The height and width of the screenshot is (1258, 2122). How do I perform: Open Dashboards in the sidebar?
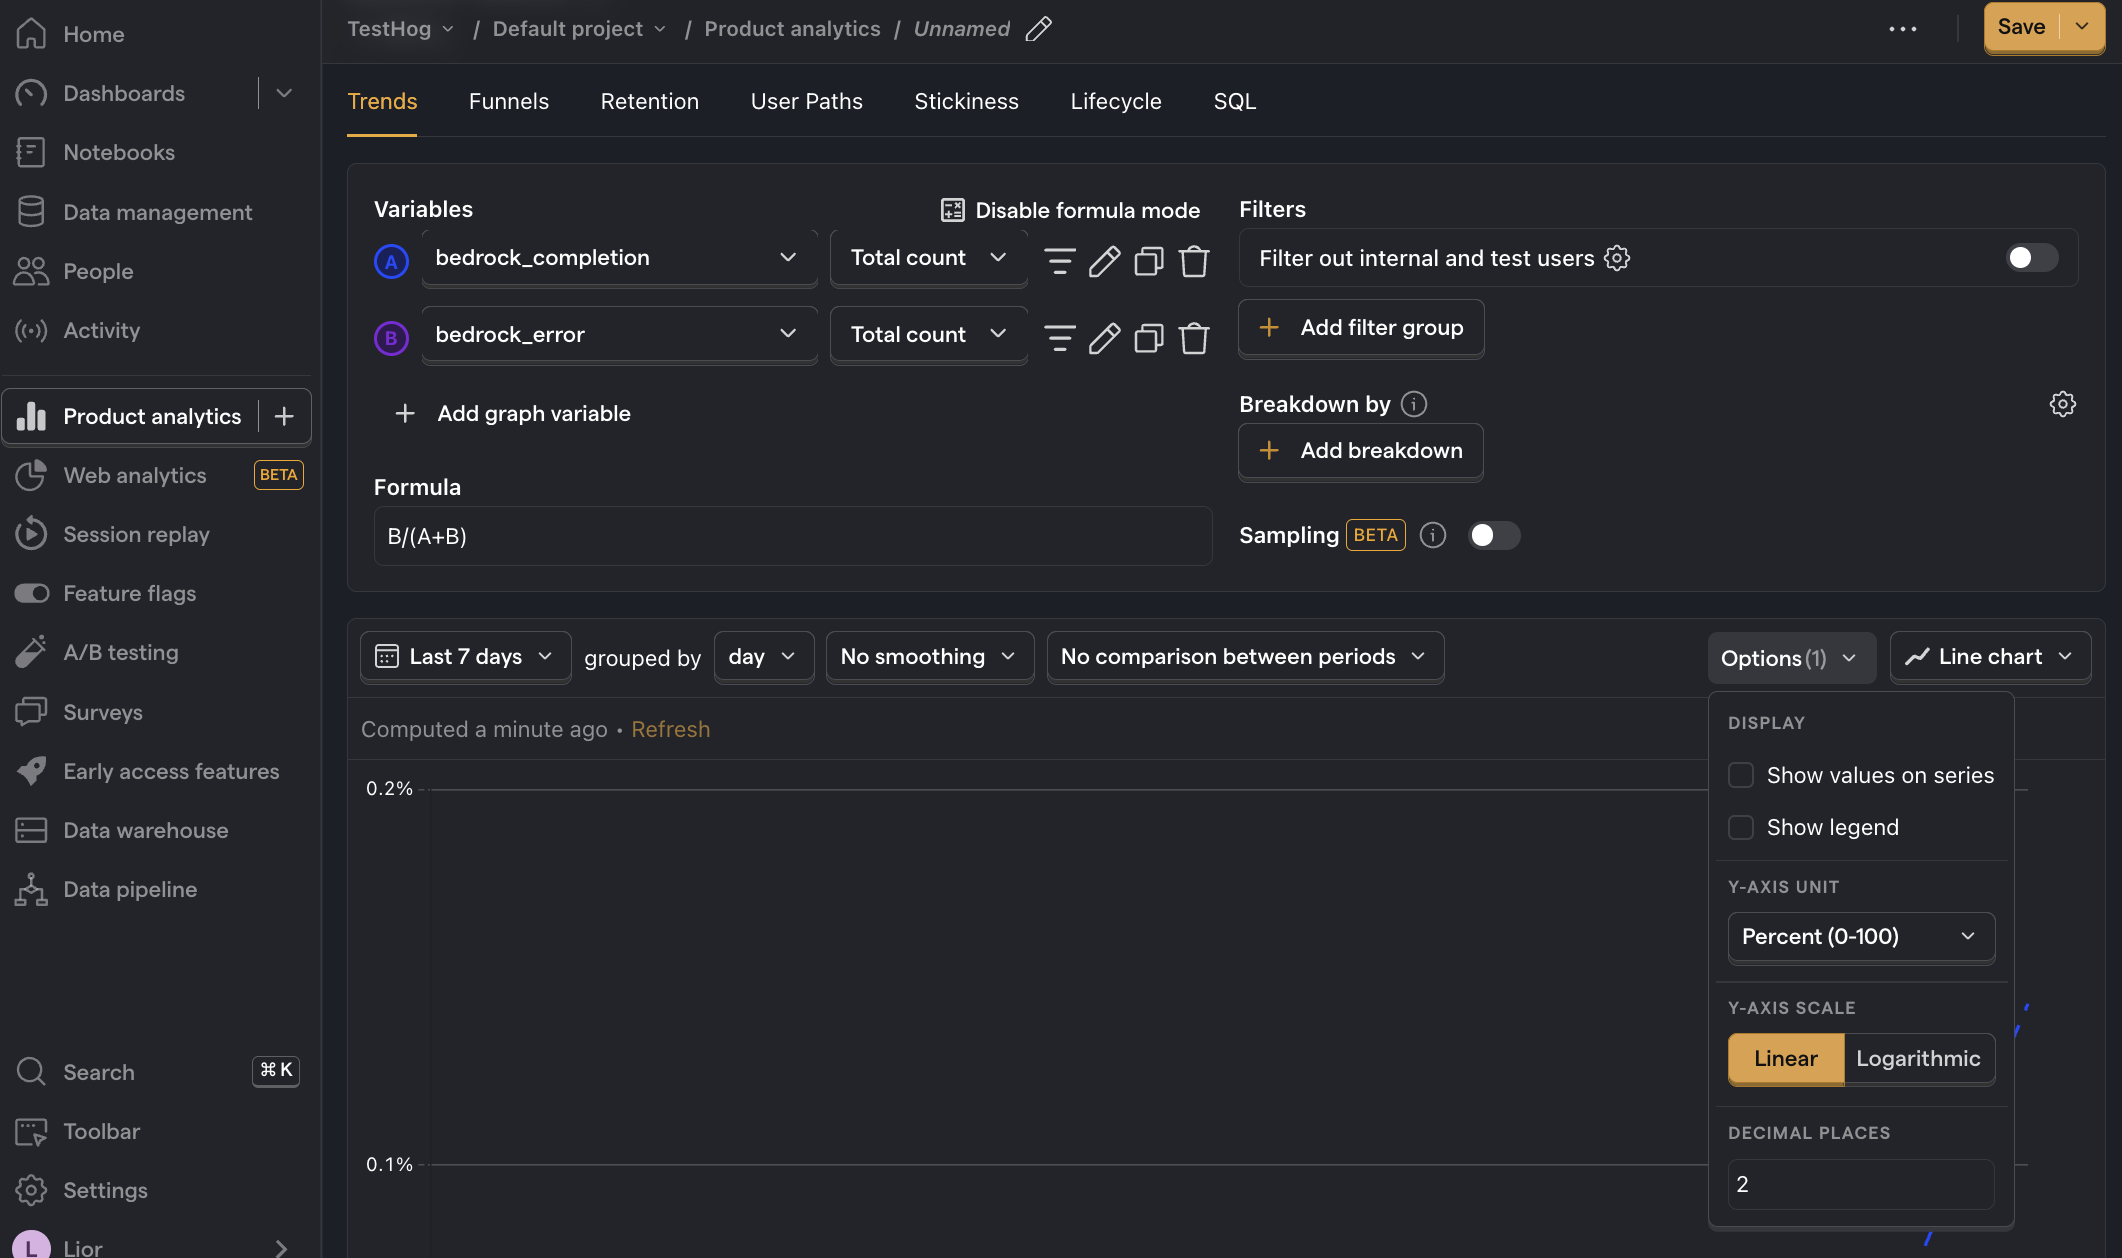coord(125,93)
